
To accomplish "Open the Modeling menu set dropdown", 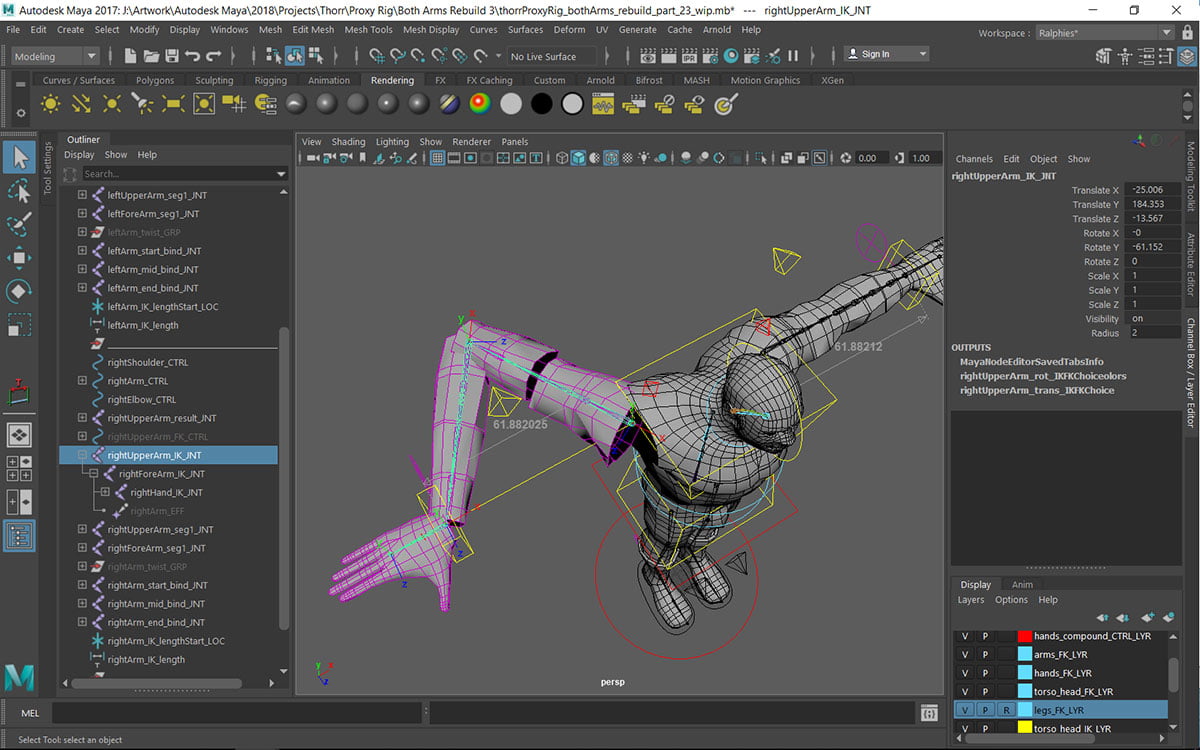I will 54,56.
